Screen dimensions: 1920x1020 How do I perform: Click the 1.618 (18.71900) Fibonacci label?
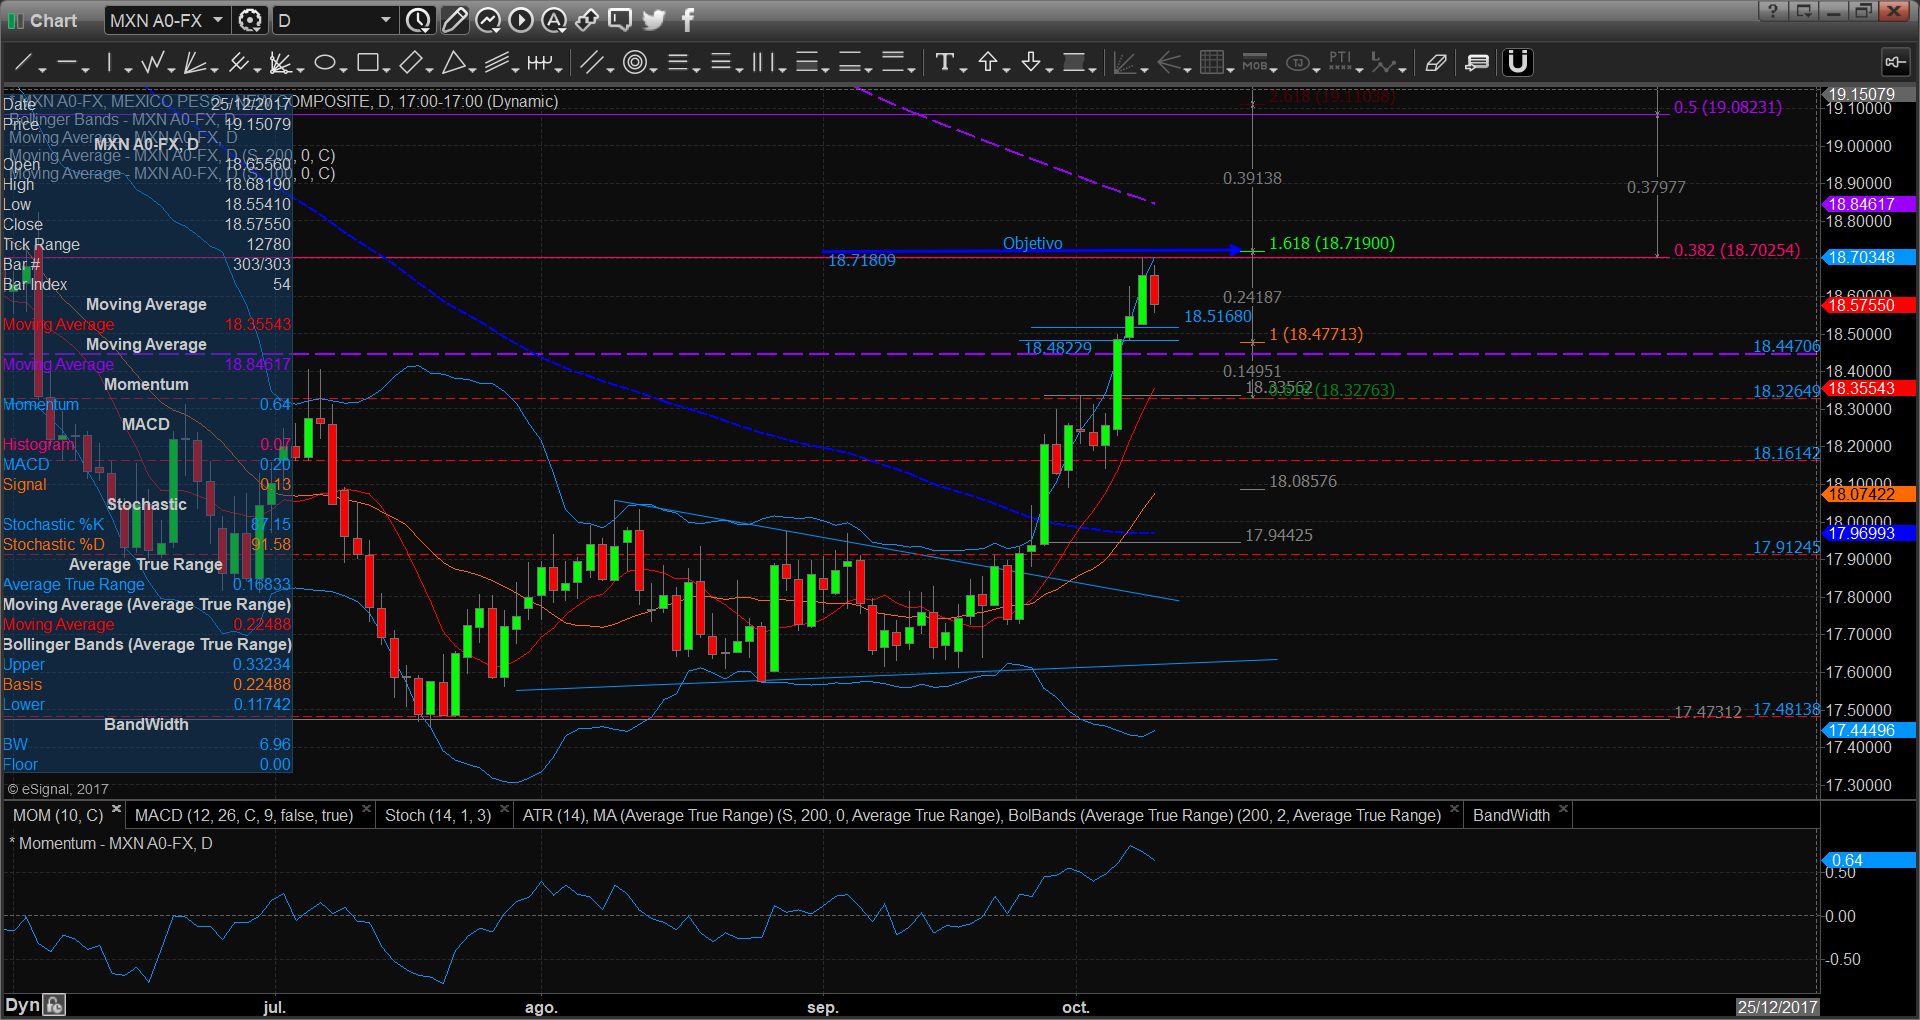[x=1331, y=243]
